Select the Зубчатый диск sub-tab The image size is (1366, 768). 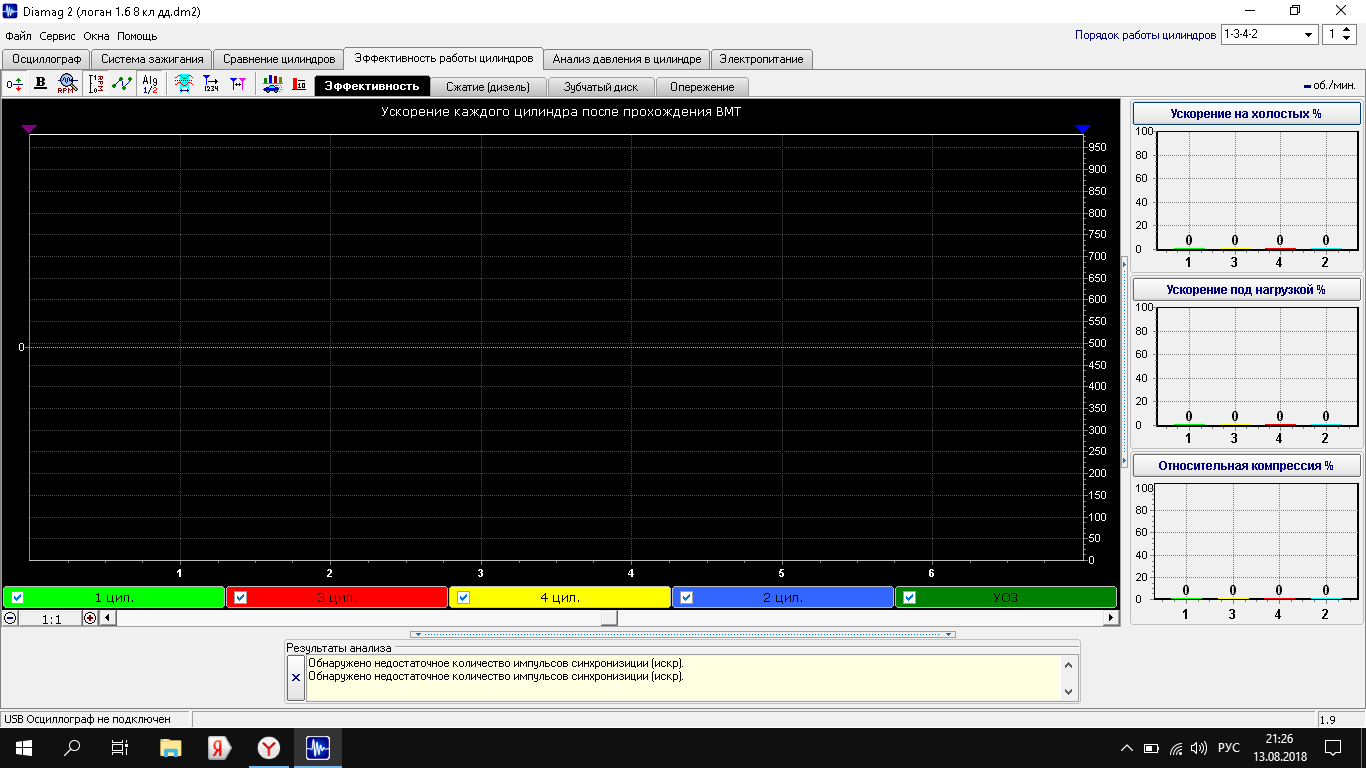pos(600,87)
